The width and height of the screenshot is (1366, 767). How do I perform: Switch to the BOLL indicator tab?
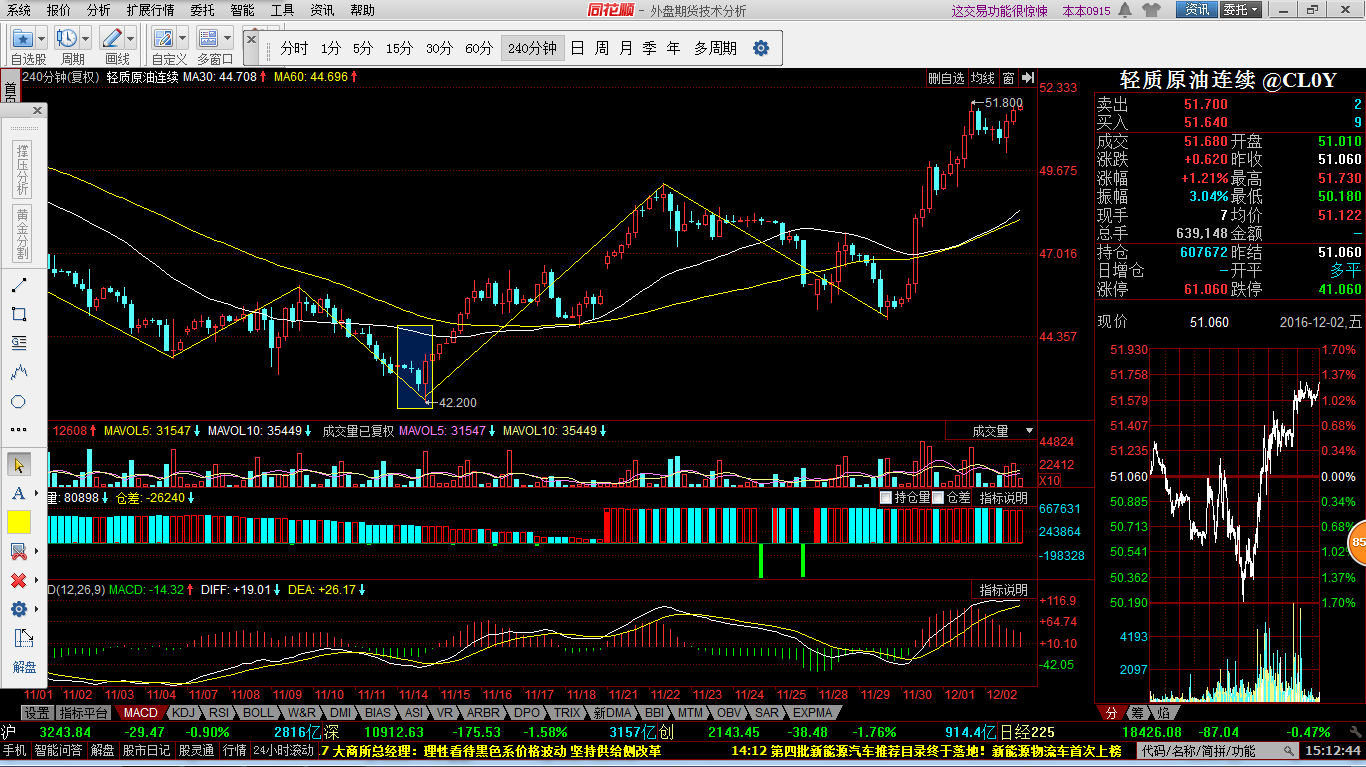pyautogui.click(x=257, y=713)
